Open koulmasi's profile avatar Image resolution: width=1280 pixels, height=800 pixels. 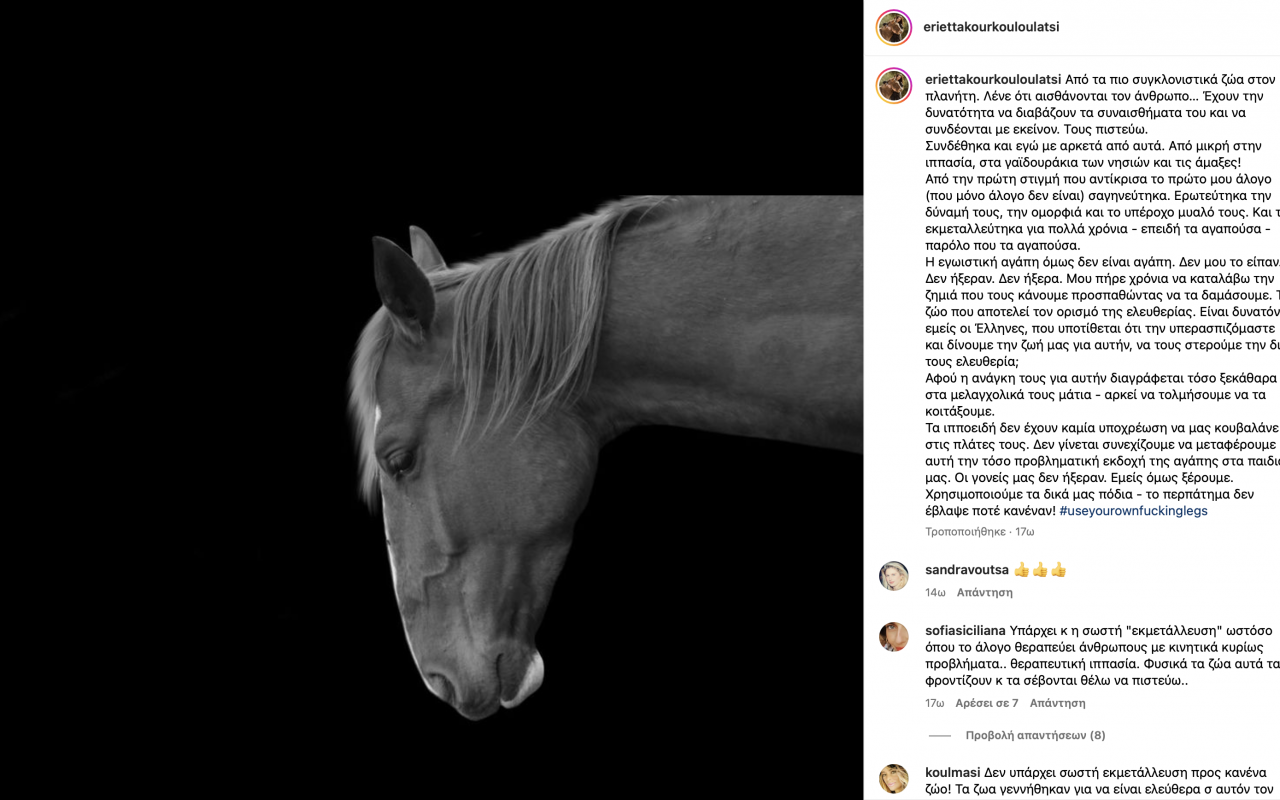coord(893,779)
